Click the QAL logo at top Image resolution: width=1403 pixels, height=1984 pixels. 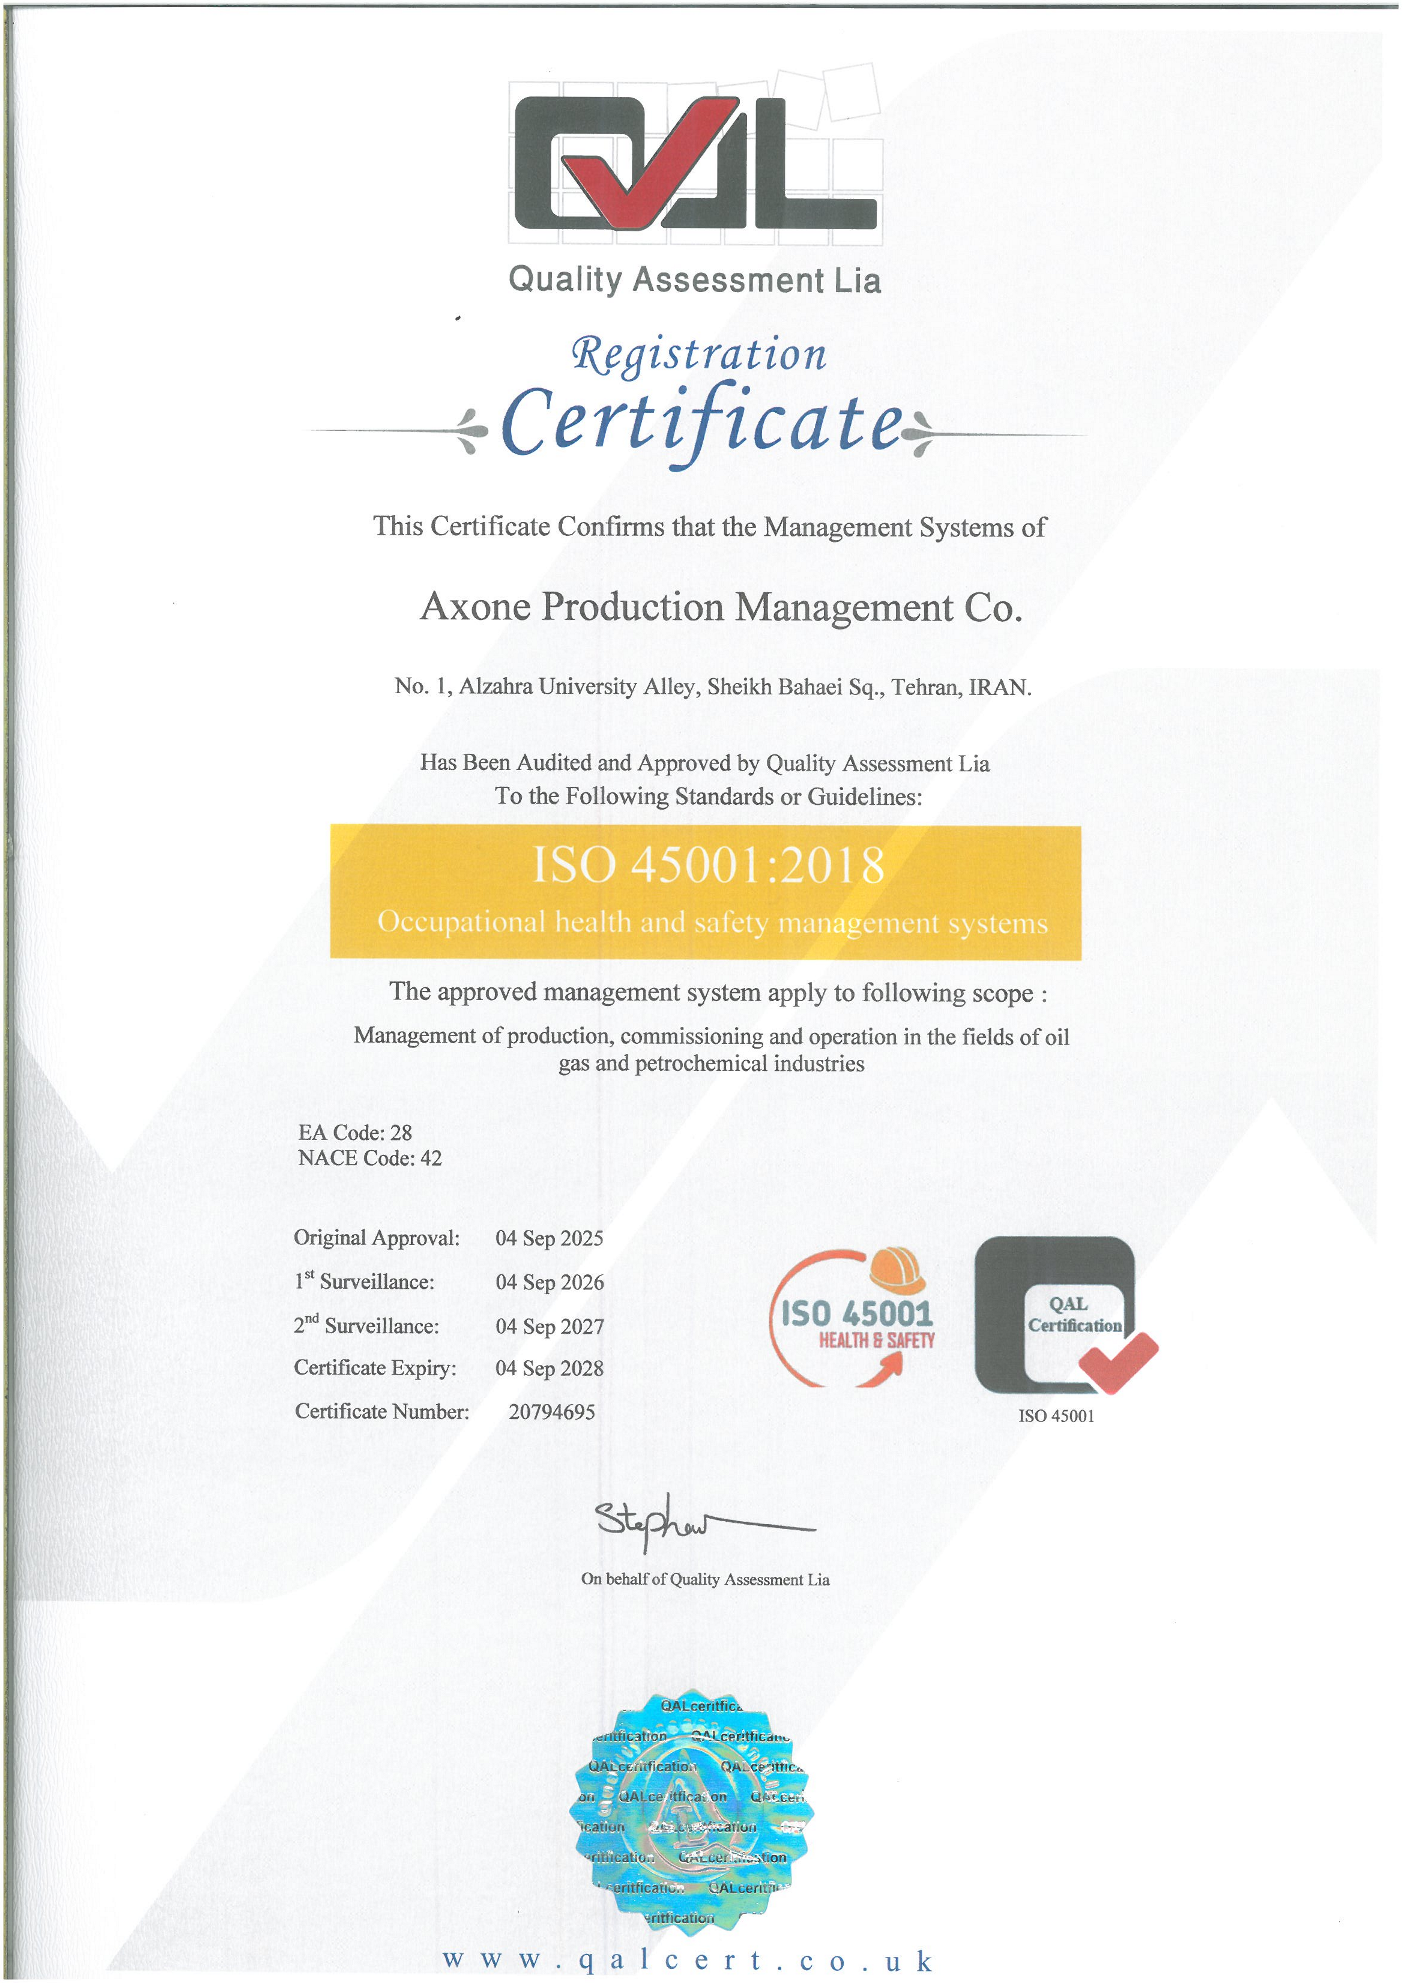click(695, 165)
